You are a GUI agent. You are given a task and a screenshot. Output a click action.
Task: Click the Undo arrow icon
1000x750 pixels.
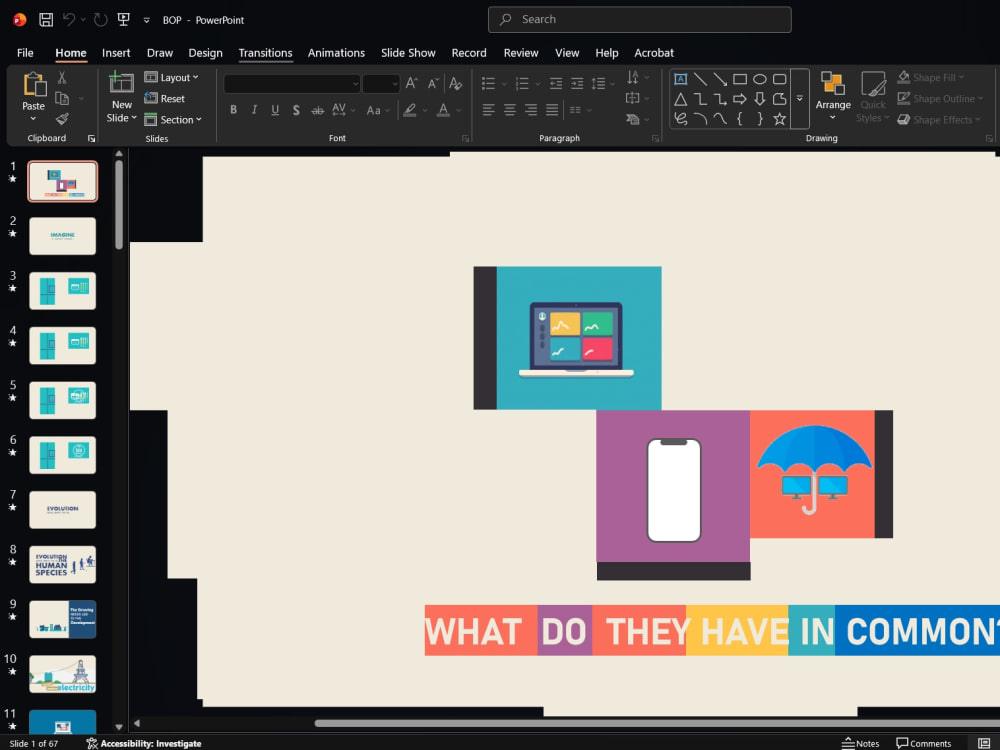[69, 20]
